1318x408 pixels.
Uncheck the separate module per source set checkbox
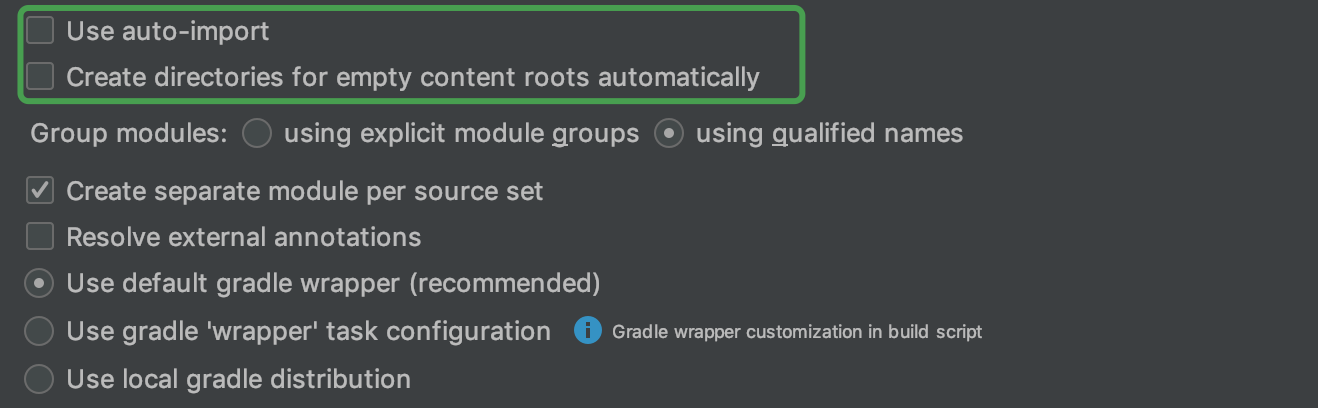point(40,191)
